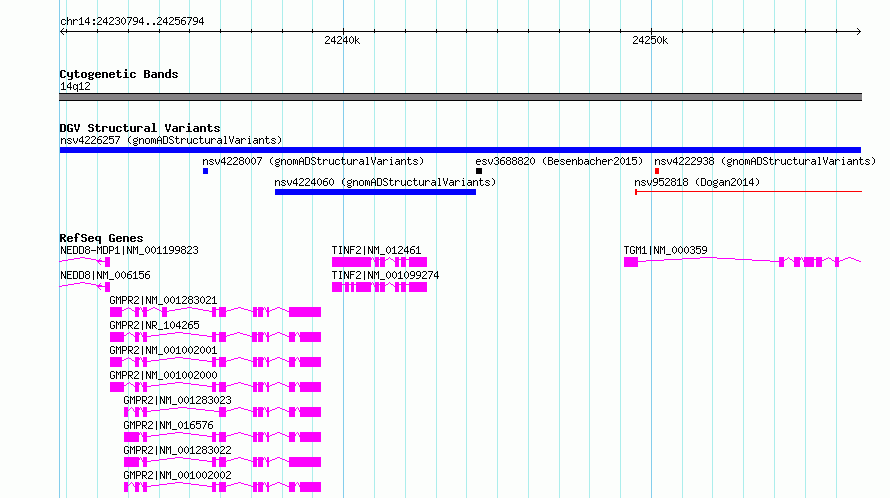Select the GMPR2 NM_001283023 transcript glyph

(222, 412)
